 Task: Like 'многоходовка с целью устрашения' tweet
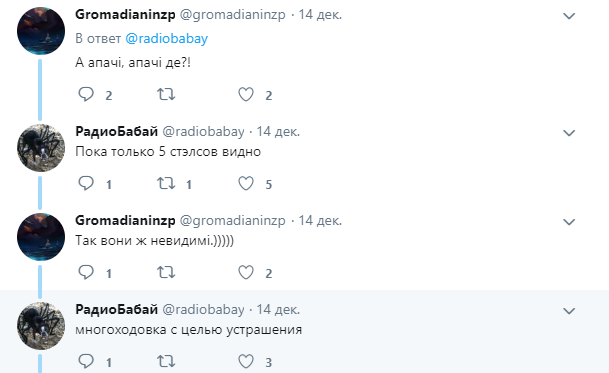[x=246, y=361]
